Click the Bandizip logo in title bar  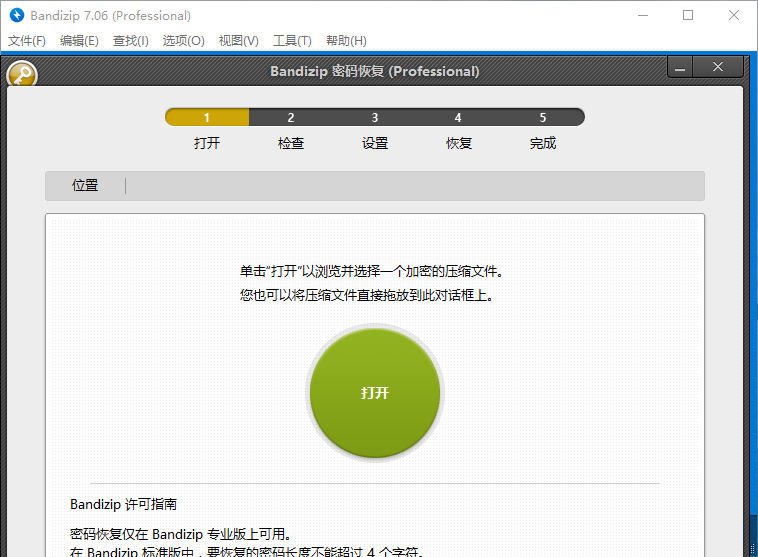16,15
